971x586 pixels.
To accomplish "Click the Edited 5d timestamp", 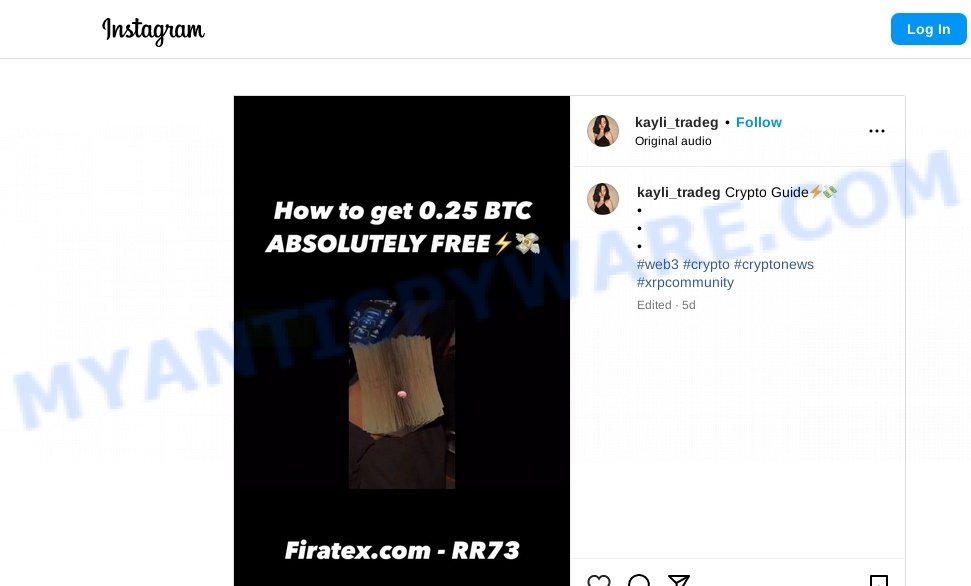I will pos(666,305).
